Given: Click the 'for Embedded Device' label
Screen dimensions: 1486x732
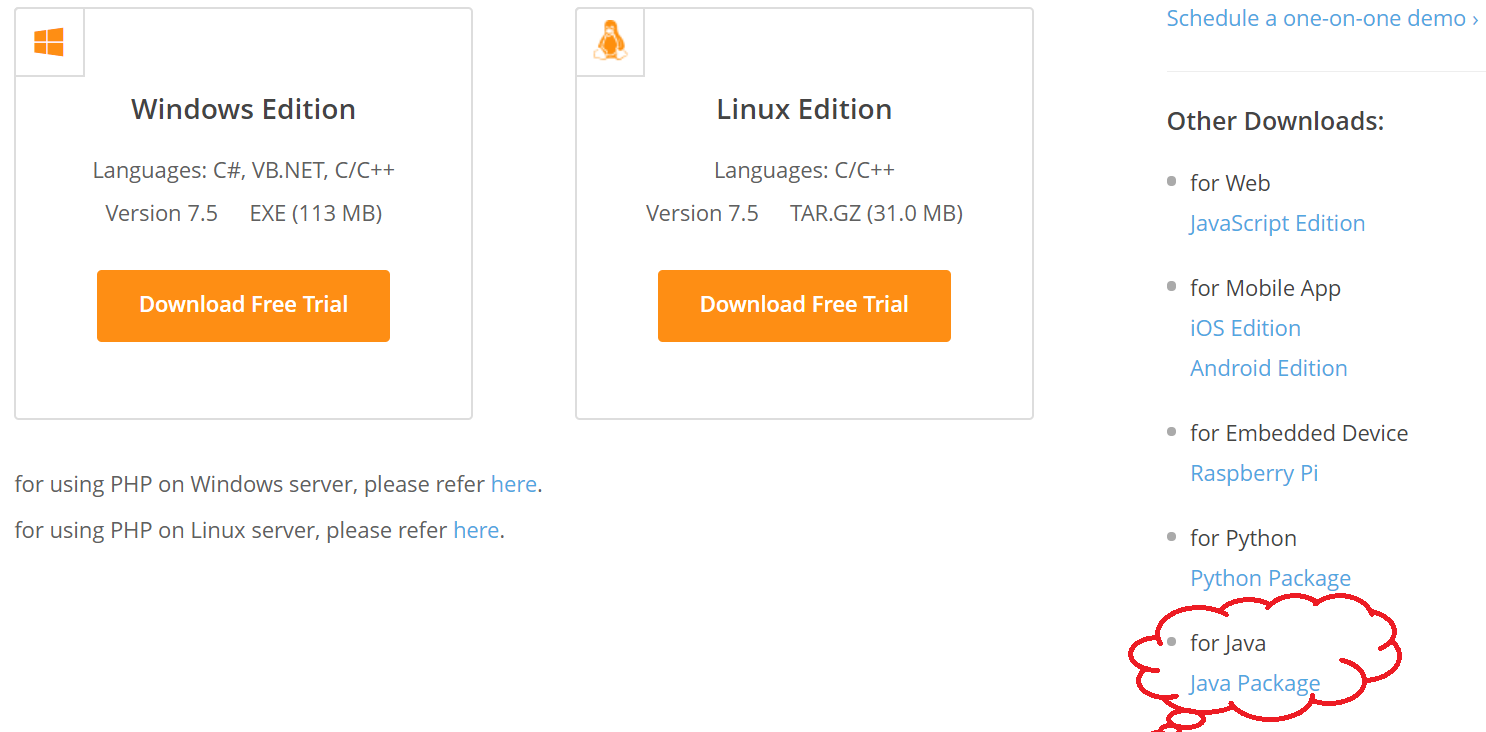Looking at the screenshot, I should tap(1298, 433).
